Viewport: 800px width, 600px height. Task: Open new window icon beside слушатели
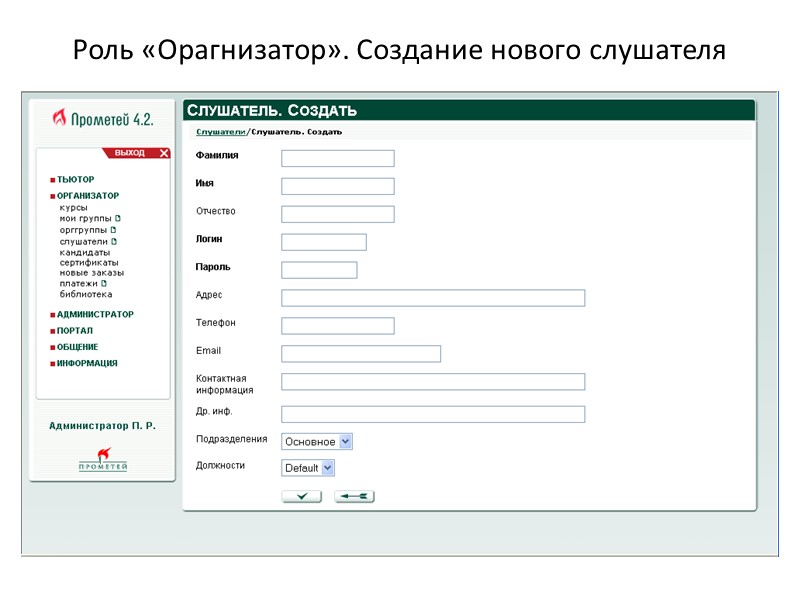(114, 242)
